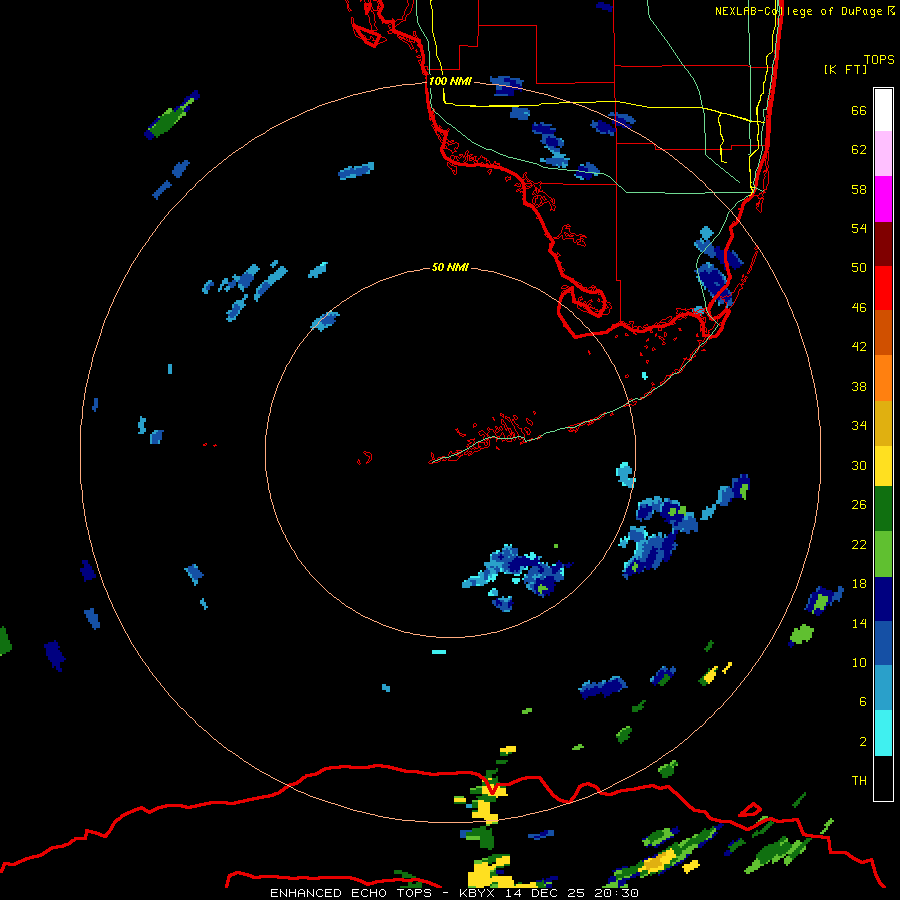
Task: Click the green-and-navy elongated echo in upper left
Action: (x=172, y=115)
